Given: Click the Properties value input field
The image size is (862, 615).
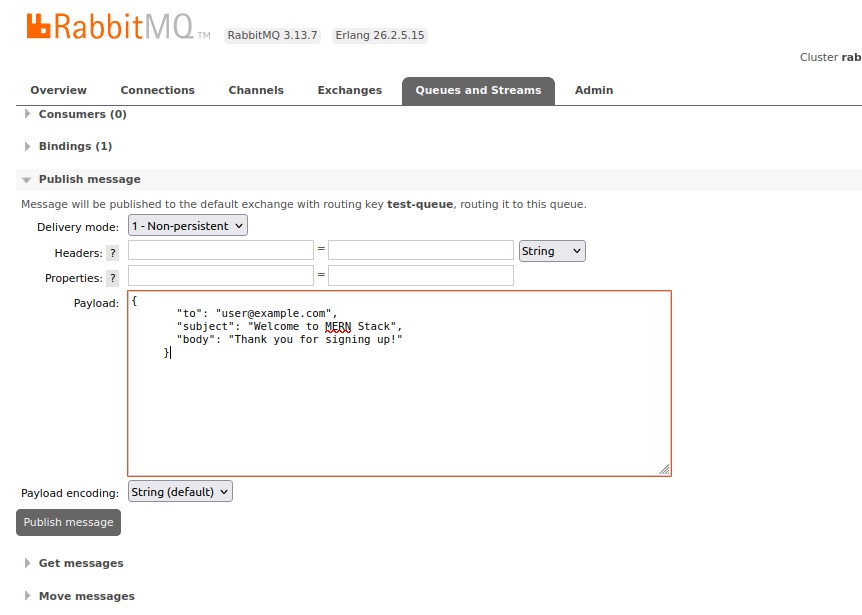Looking at the screenshot, I should click(420, 275).
